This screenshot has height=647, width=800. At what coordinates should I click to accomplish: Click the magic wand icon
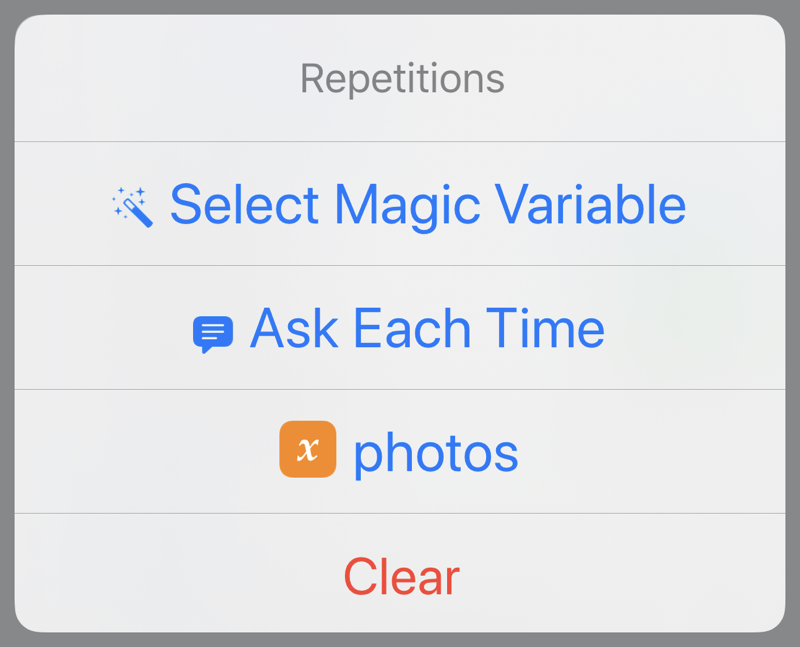coord(133,207)
